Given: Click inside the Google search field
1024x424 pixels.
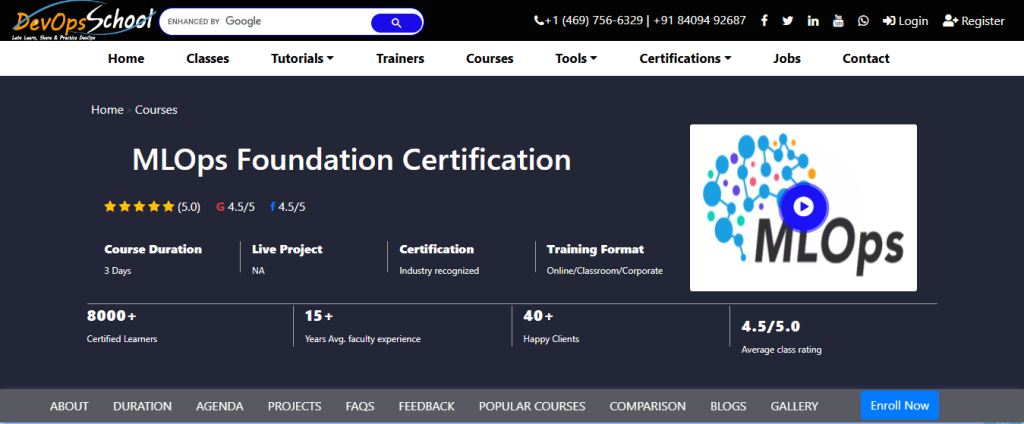Looking at the screenshot, I should (x=264, y=22).
